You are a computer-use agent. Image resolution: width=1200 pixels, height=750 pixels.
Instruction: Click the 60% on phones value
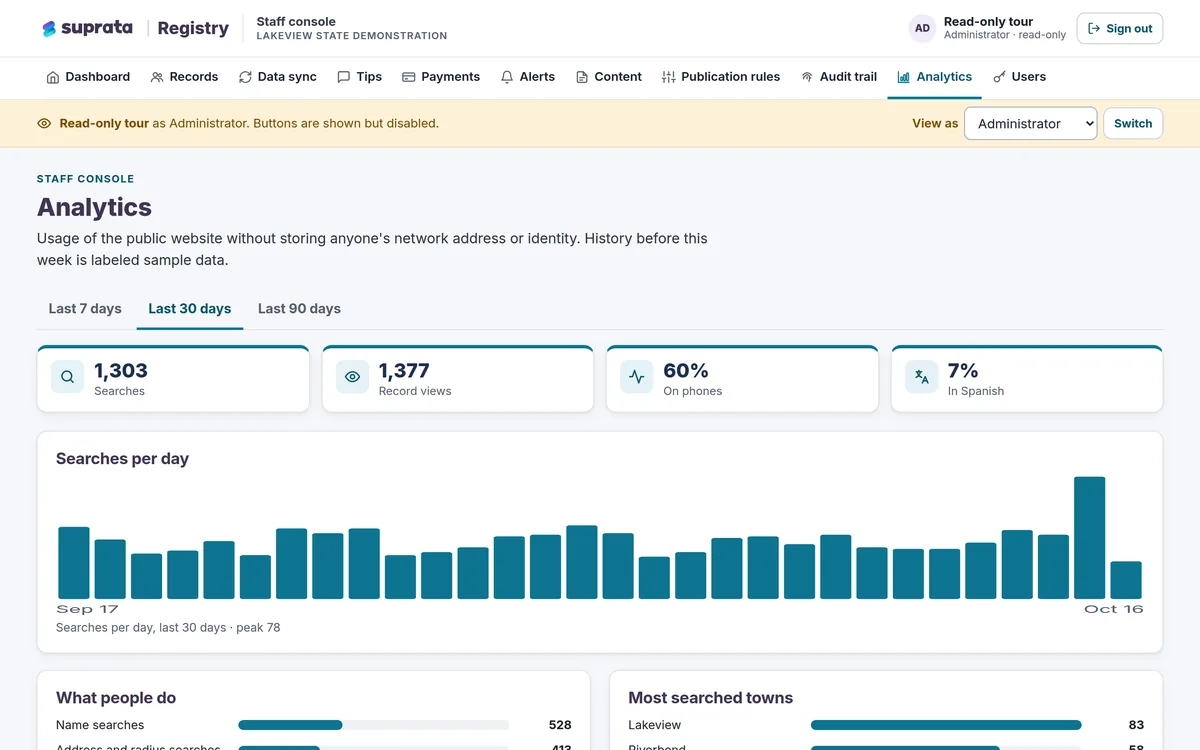[686, 370]
